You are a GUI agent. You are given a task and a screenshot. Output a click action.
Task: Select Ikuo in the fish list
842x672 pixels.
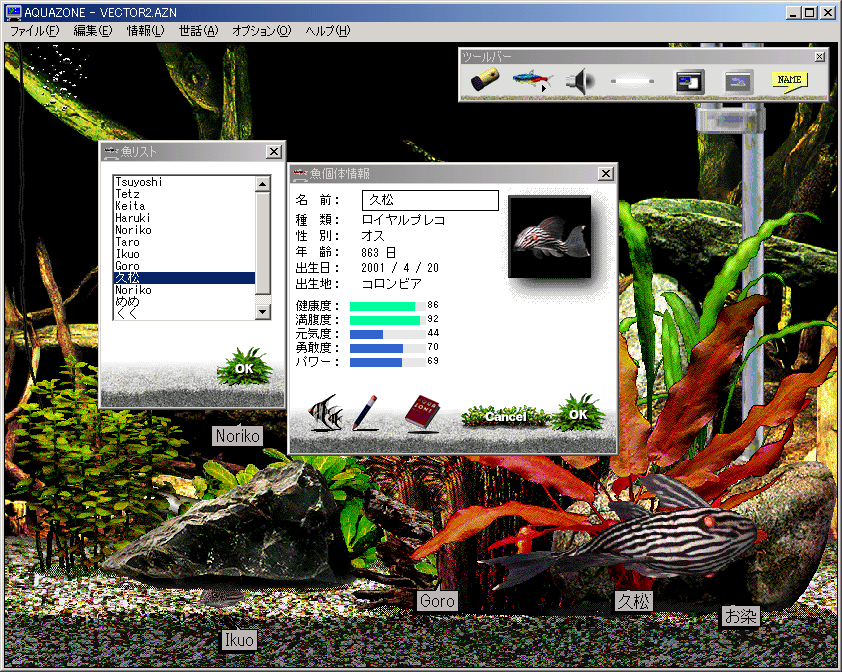pos(184,254)
